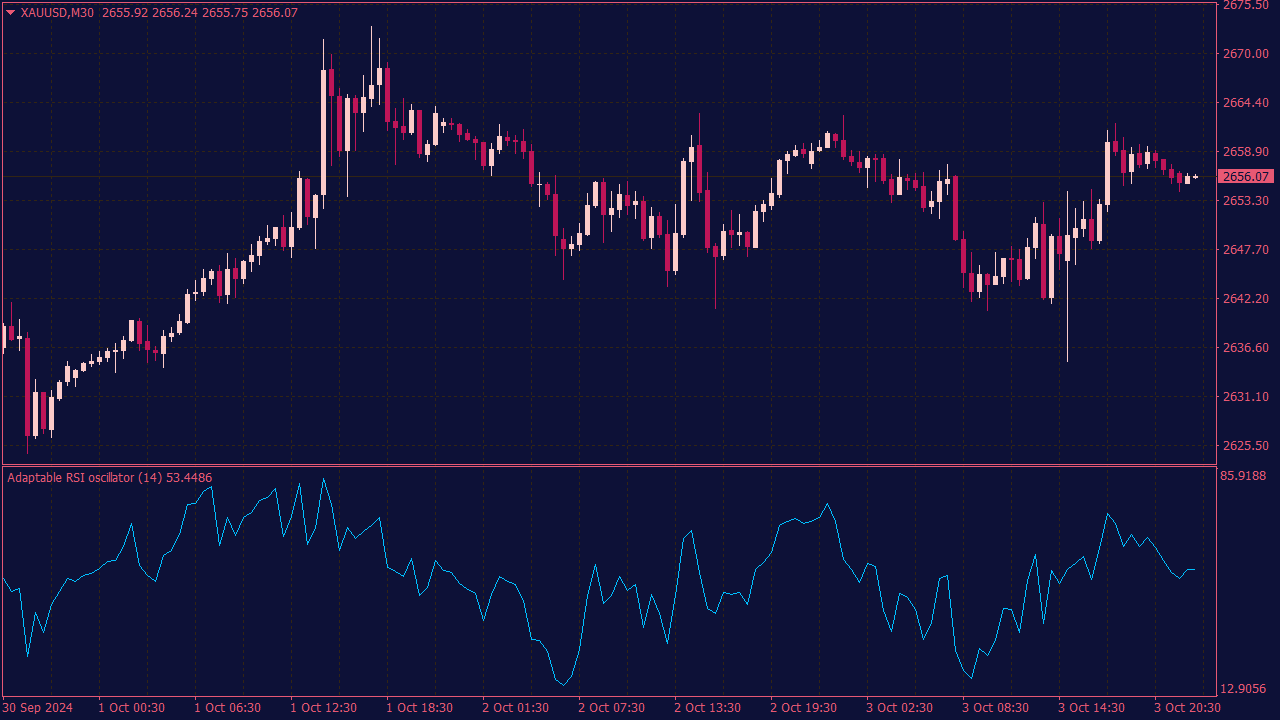
Task: Select the 3 Oct 08:30 time label
Action: [x=996, y=708]
